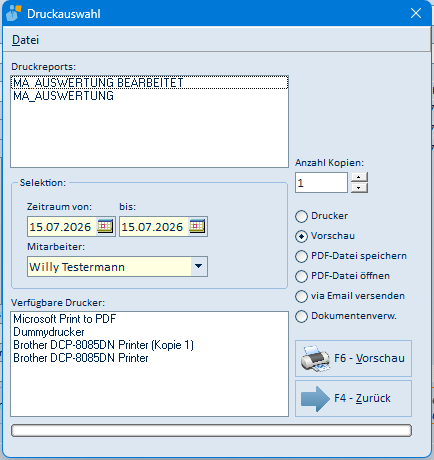Open calendar for bis date
The image size is (434, 460).
coord(197,226)
